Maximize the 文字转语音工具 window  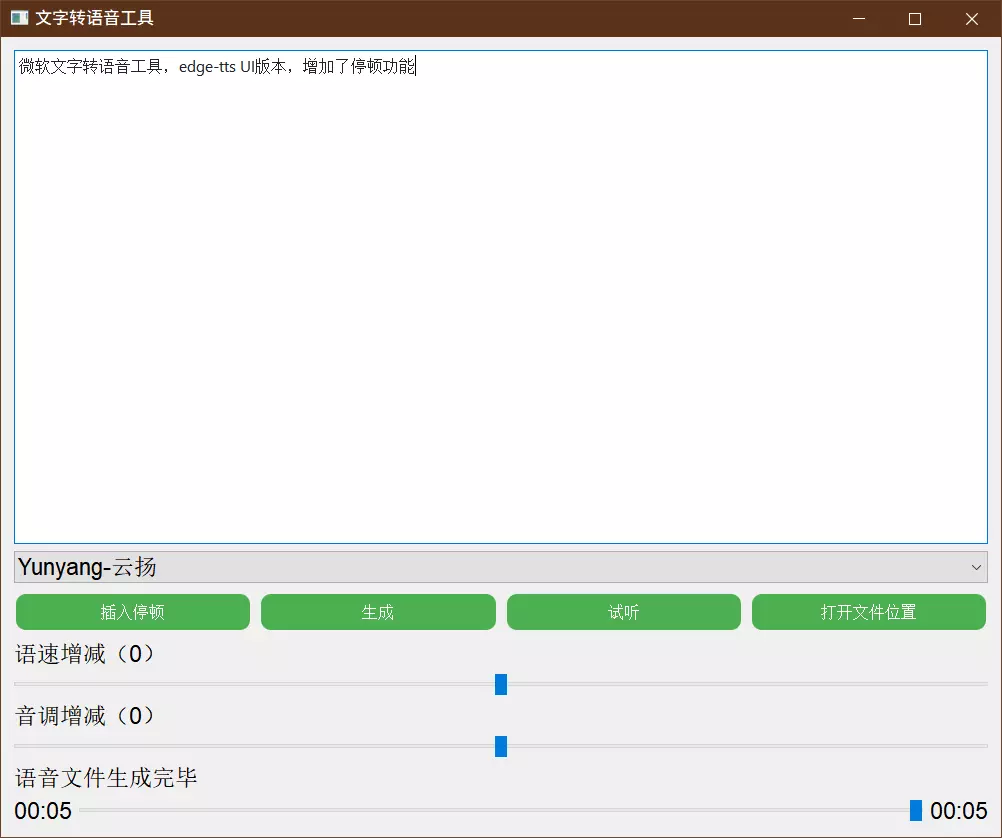tap(914, 18)
